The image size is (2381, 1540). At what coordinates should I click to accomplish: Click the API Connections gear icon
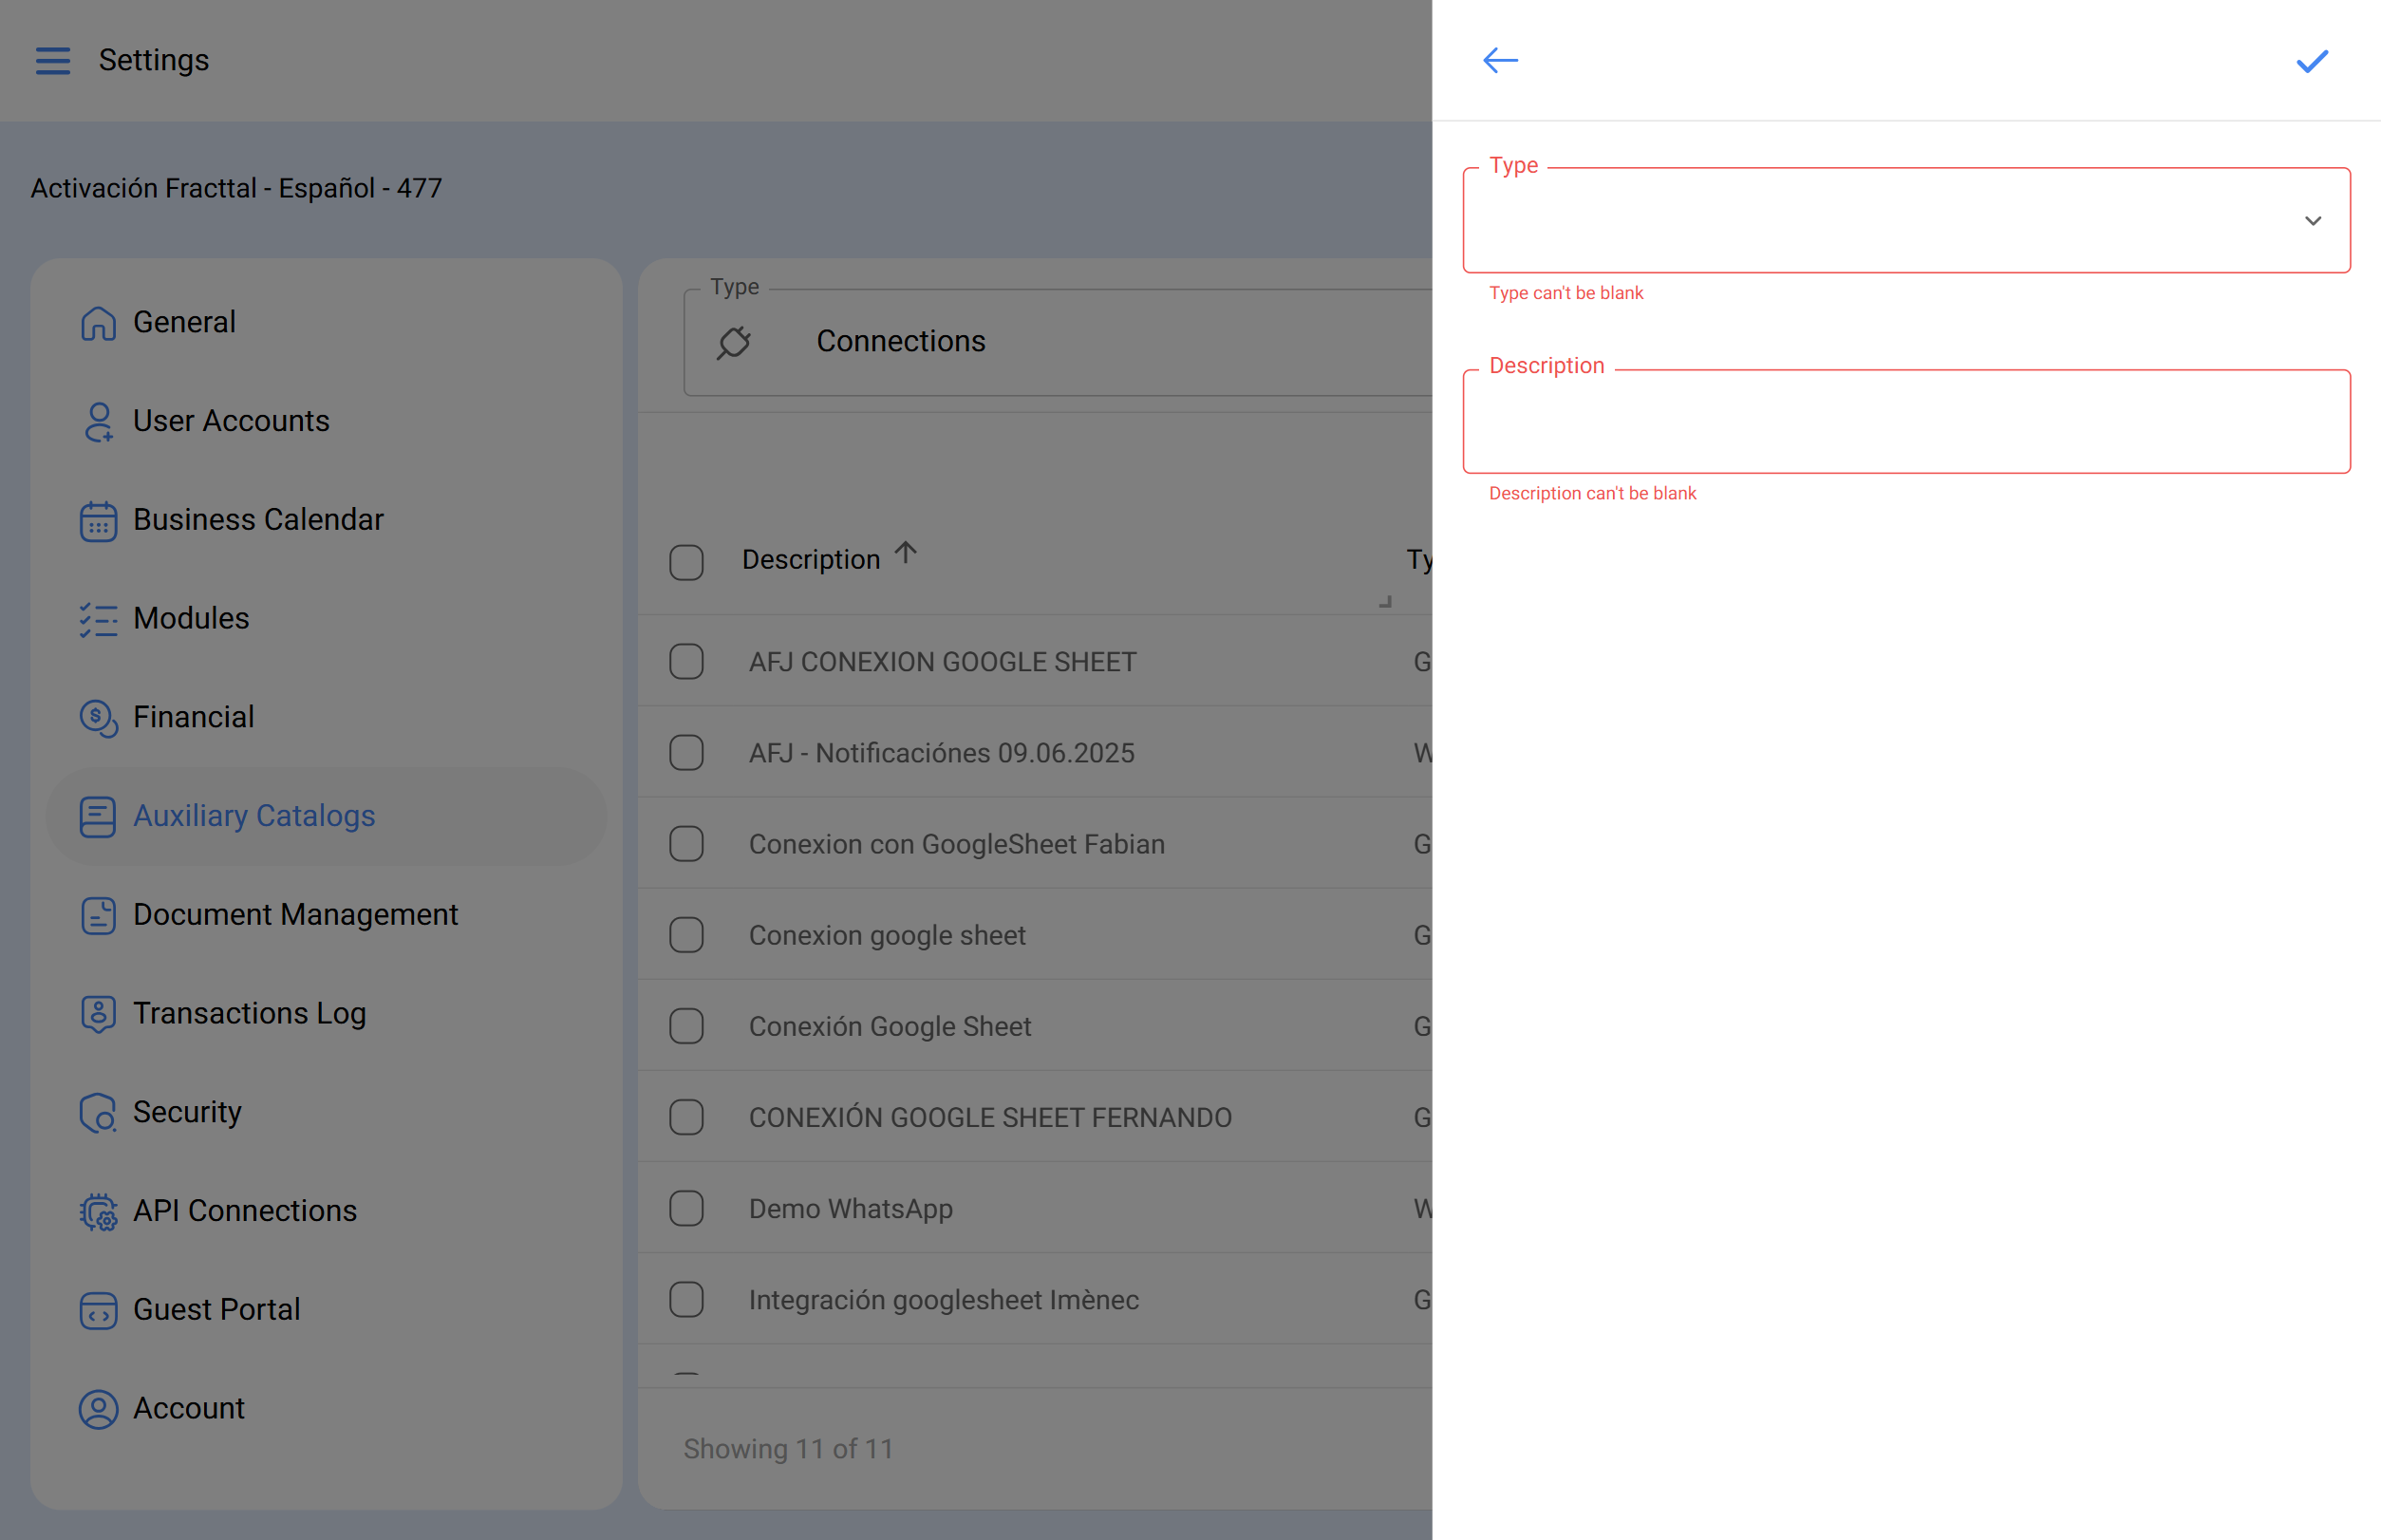(x=98, y=1211)
